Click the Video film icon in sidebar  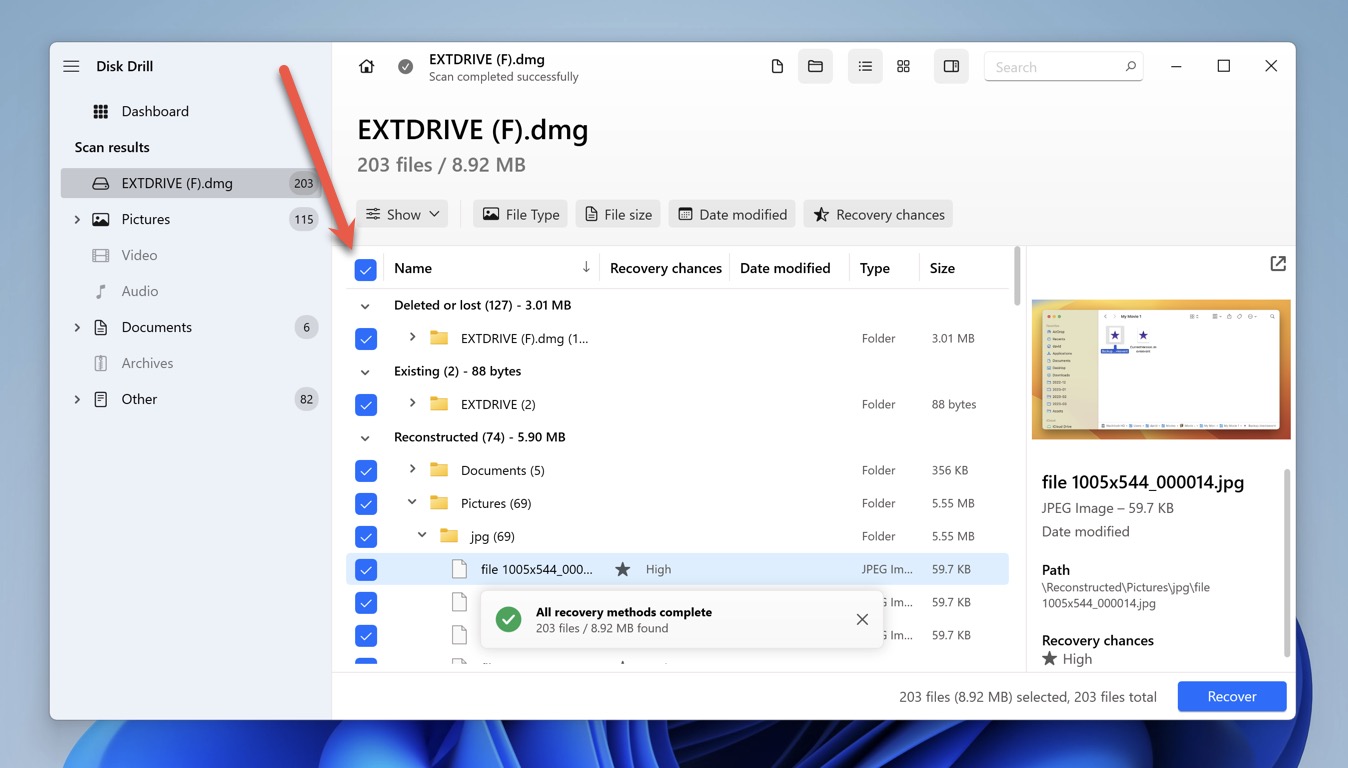pos(101,255)
